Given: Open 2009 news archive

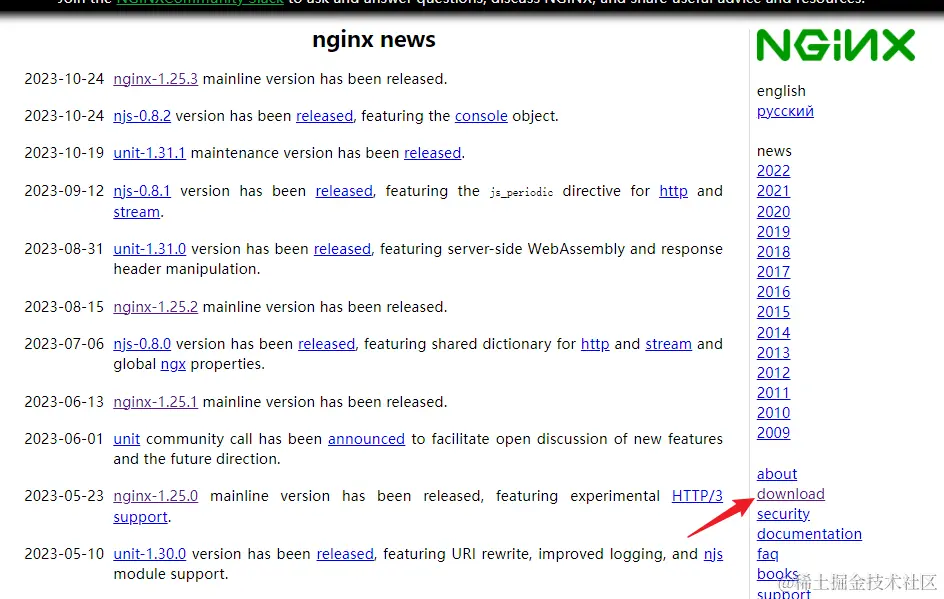Looking at the screenshot, I should 773,433.
